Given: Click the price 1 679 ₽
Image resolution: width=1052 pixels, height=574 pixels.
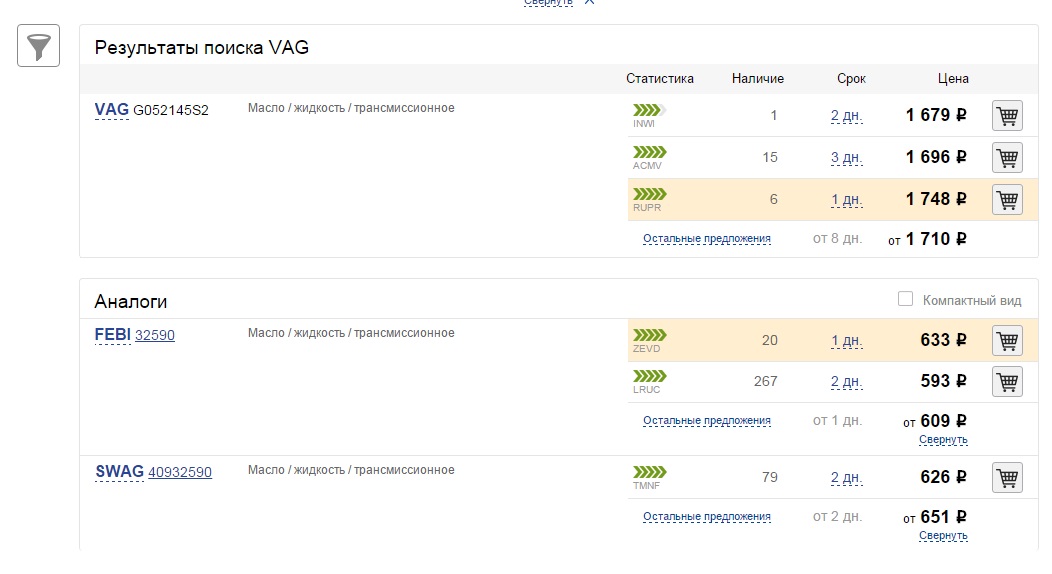Looking at the screenshot, I should coord(936,115).
